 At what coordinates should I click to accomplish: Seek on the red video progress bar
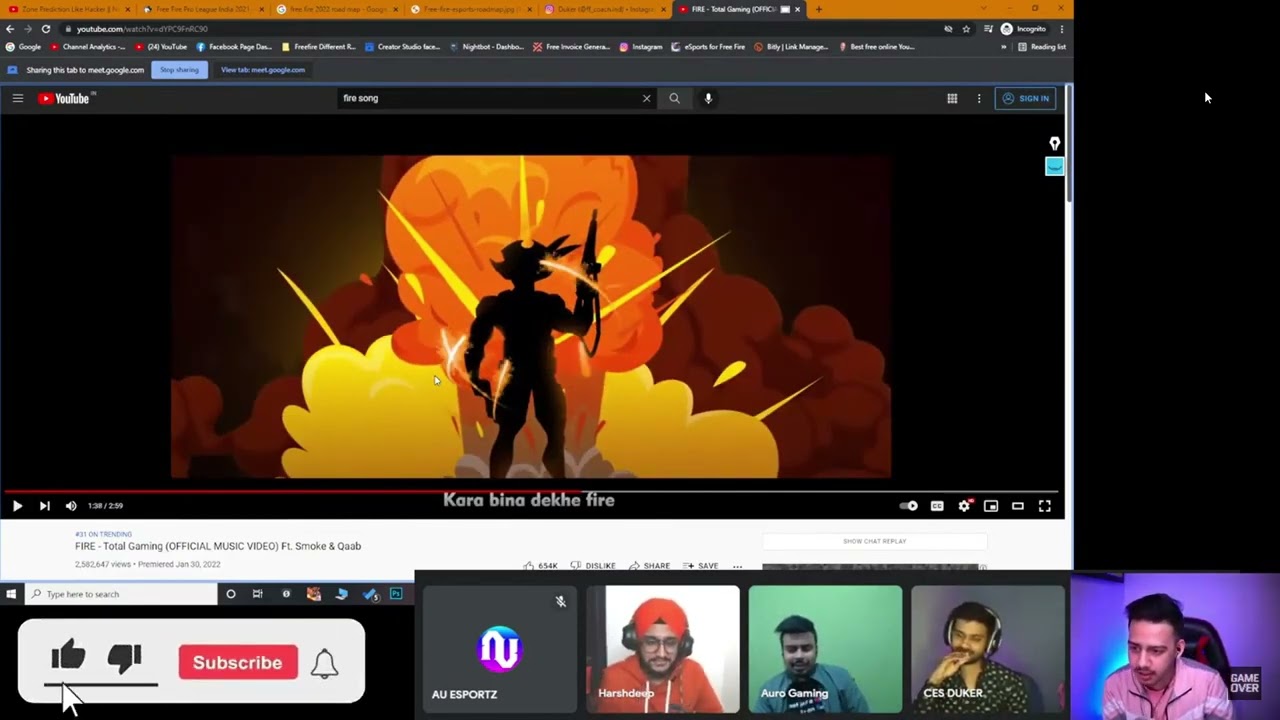click(x=532, y=491)
